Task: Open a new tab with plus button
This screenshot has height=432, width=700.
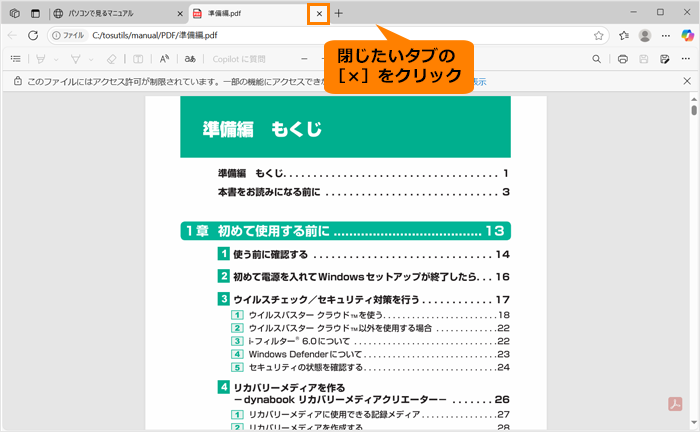Action: 339,13
